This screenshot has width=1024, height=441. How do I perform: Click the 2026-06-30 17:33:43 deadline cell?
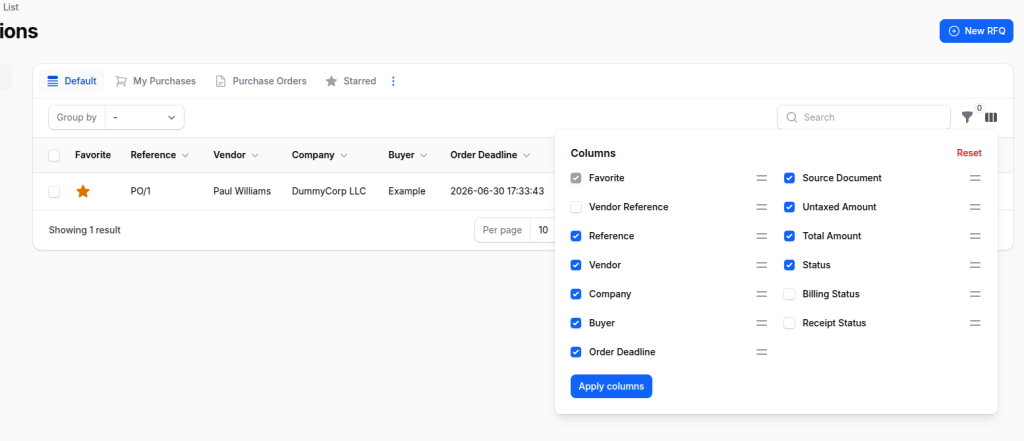[498, 191]
